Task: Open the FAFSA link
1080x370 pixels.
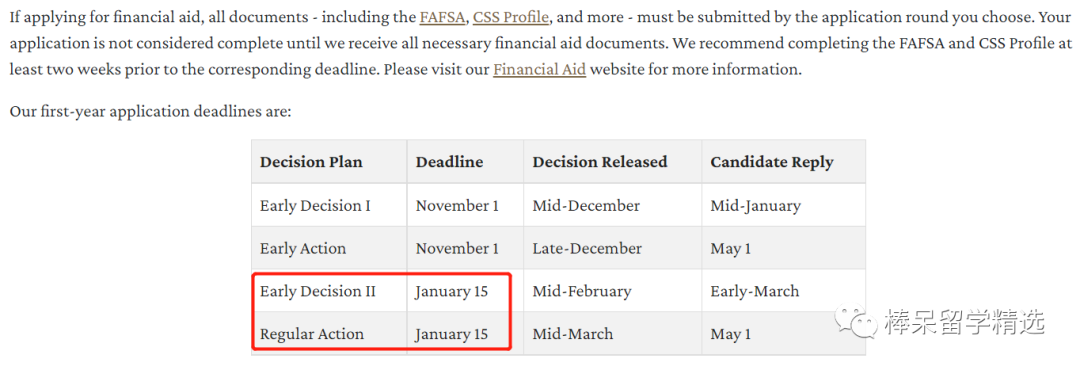Action: pyautogui.click(x=442, y=17)
